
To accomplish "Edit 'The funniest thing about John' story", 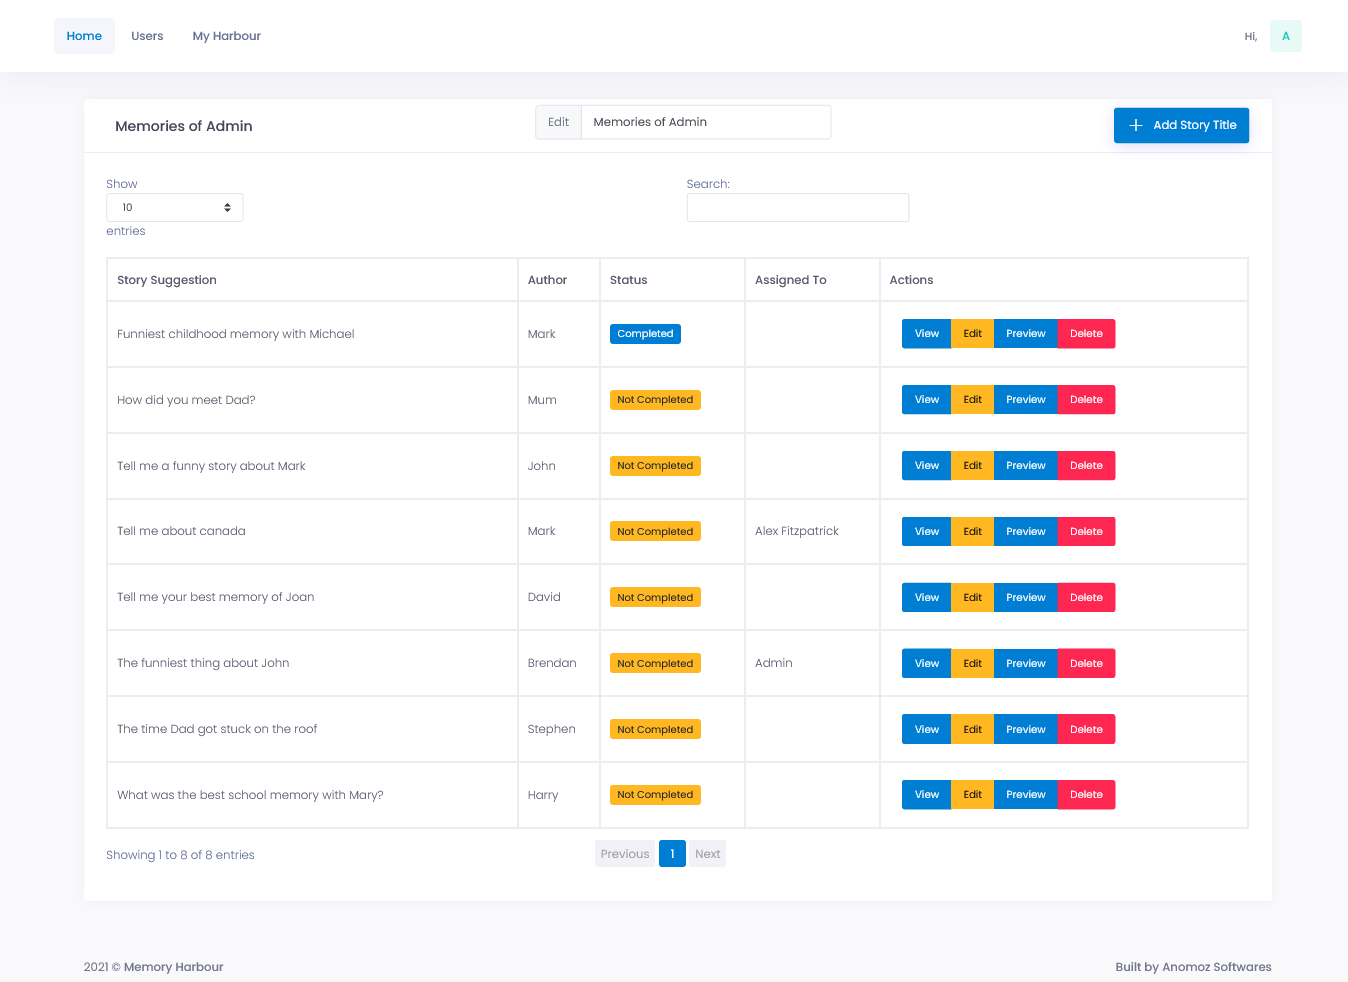I will coord(972,664).
